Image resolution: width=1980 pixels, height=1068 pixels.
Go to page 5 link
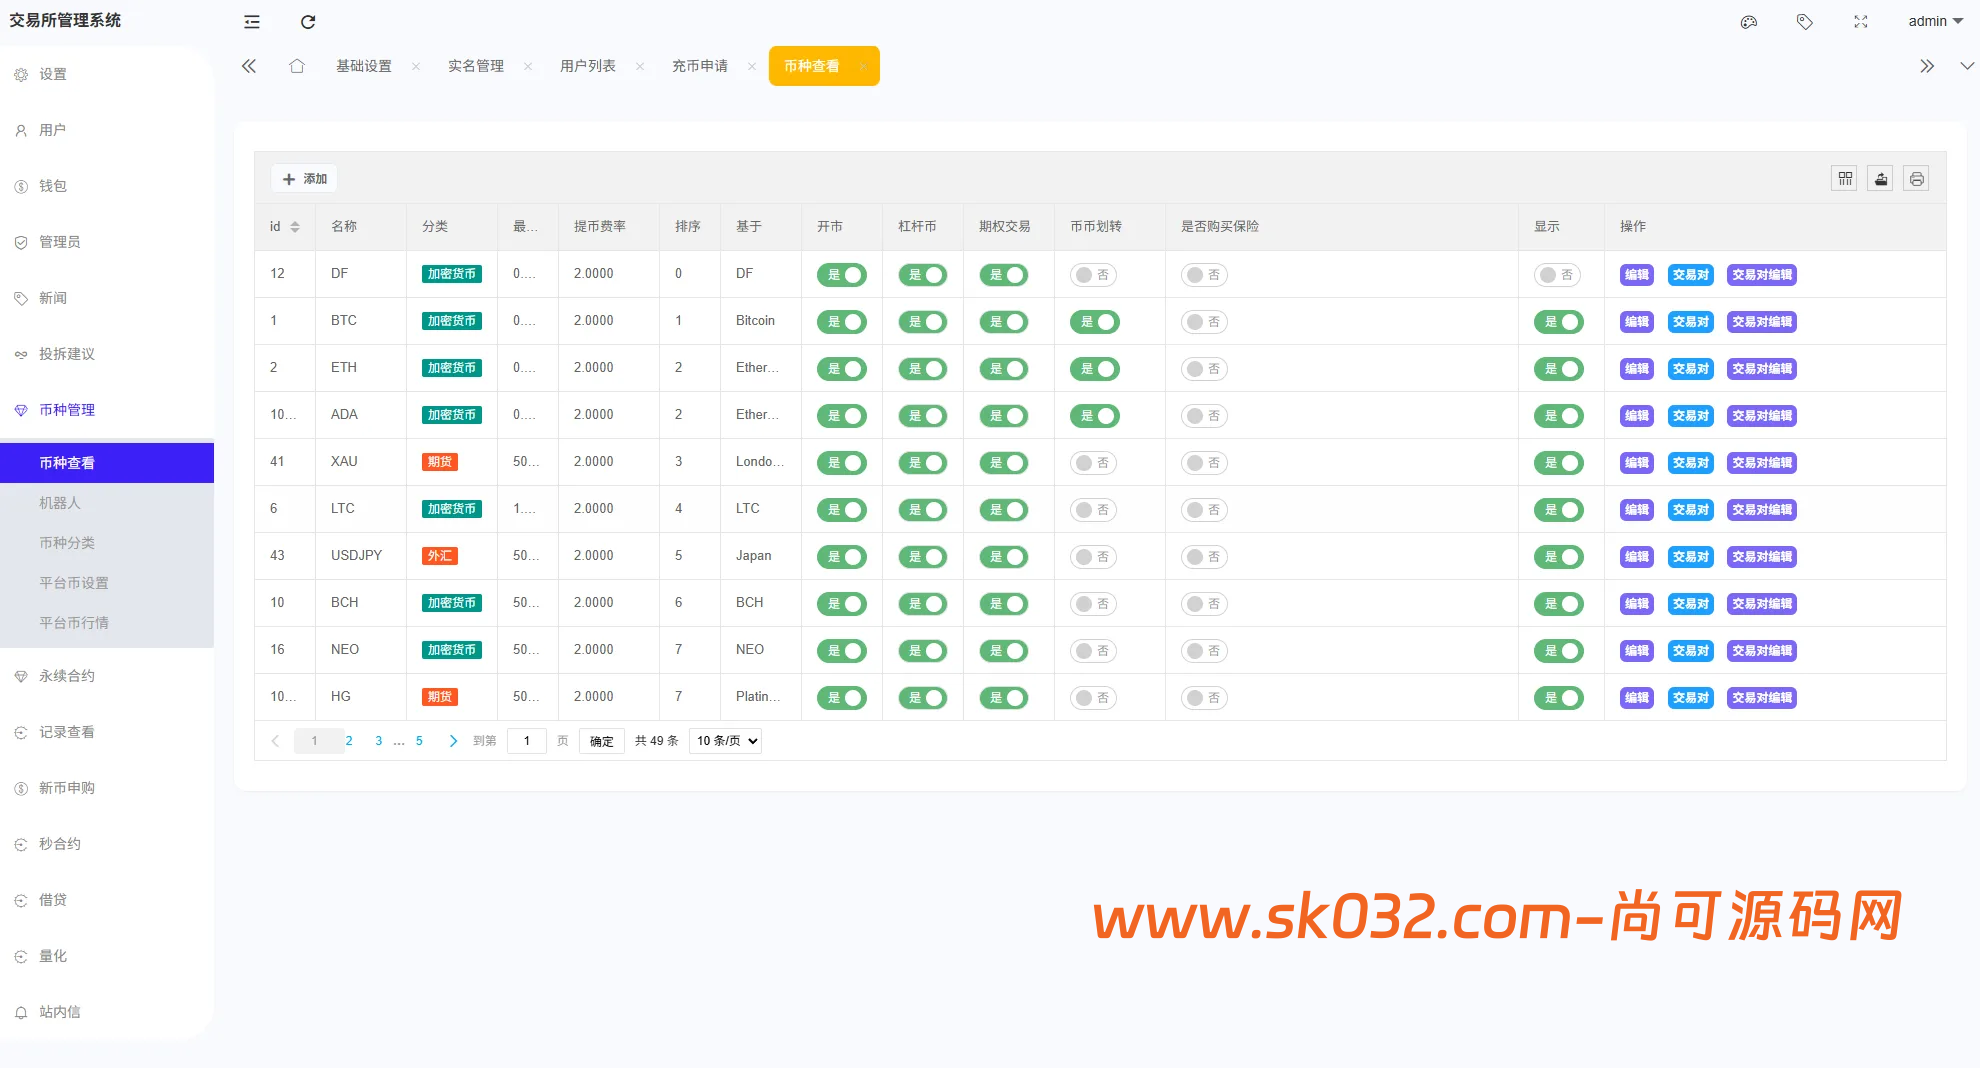pos(419,741)
